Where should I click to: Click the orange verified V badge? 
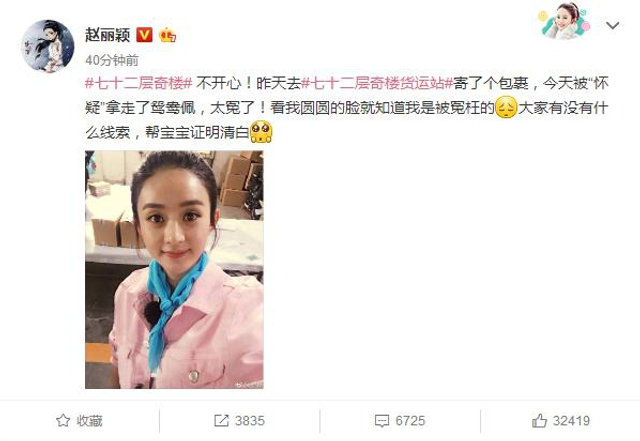point(144,35)
